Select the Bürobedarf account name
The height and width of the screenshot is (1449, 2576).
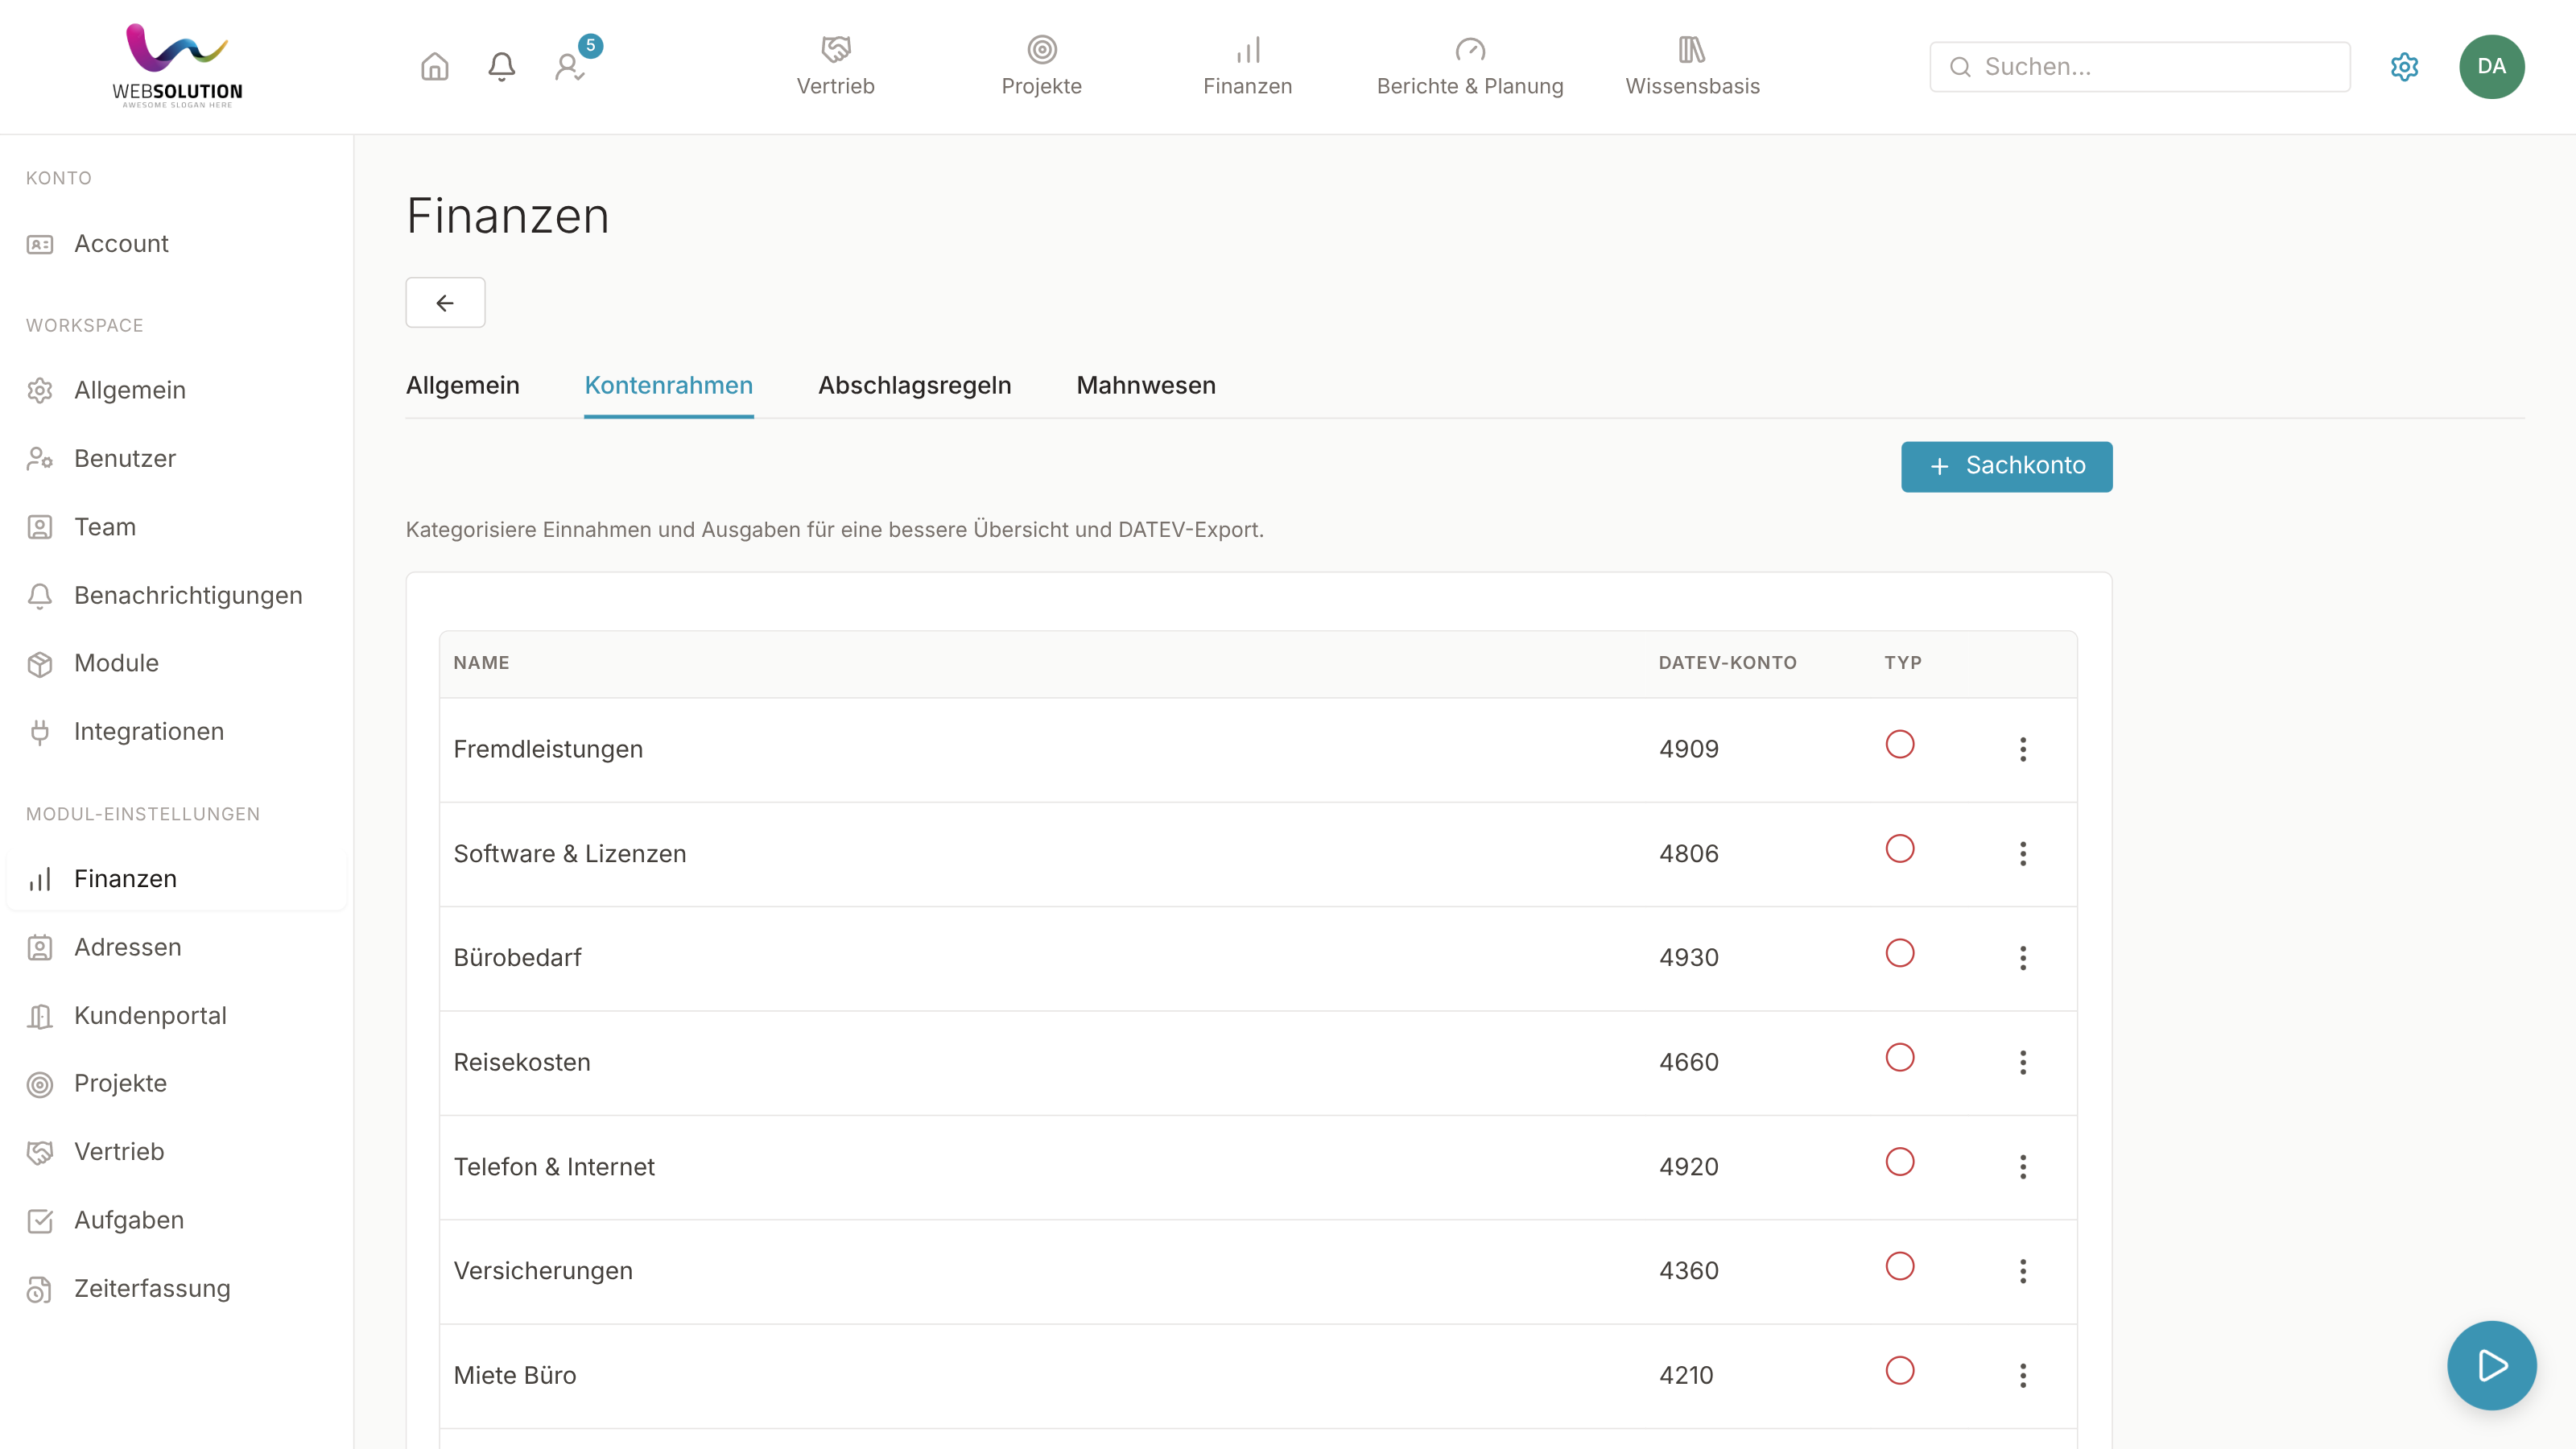click(517, 958)
